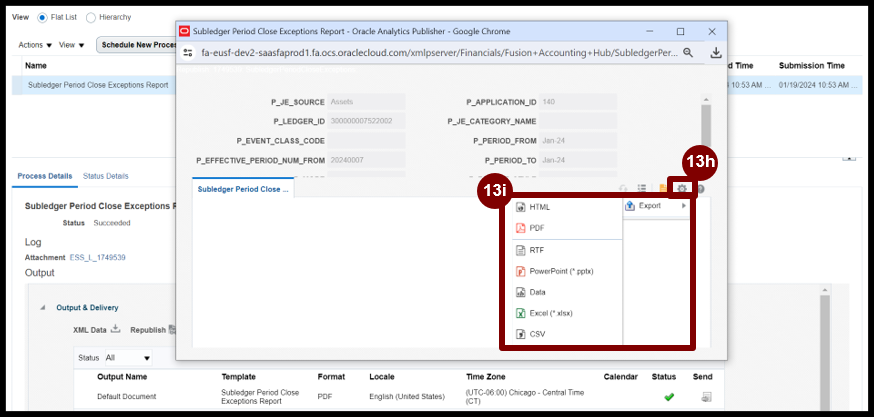This screenshot has height=417, width=874.
Task: Click the list view icon in Publisher toolbar
Action: pyautogui.click(x=642, y=189)
